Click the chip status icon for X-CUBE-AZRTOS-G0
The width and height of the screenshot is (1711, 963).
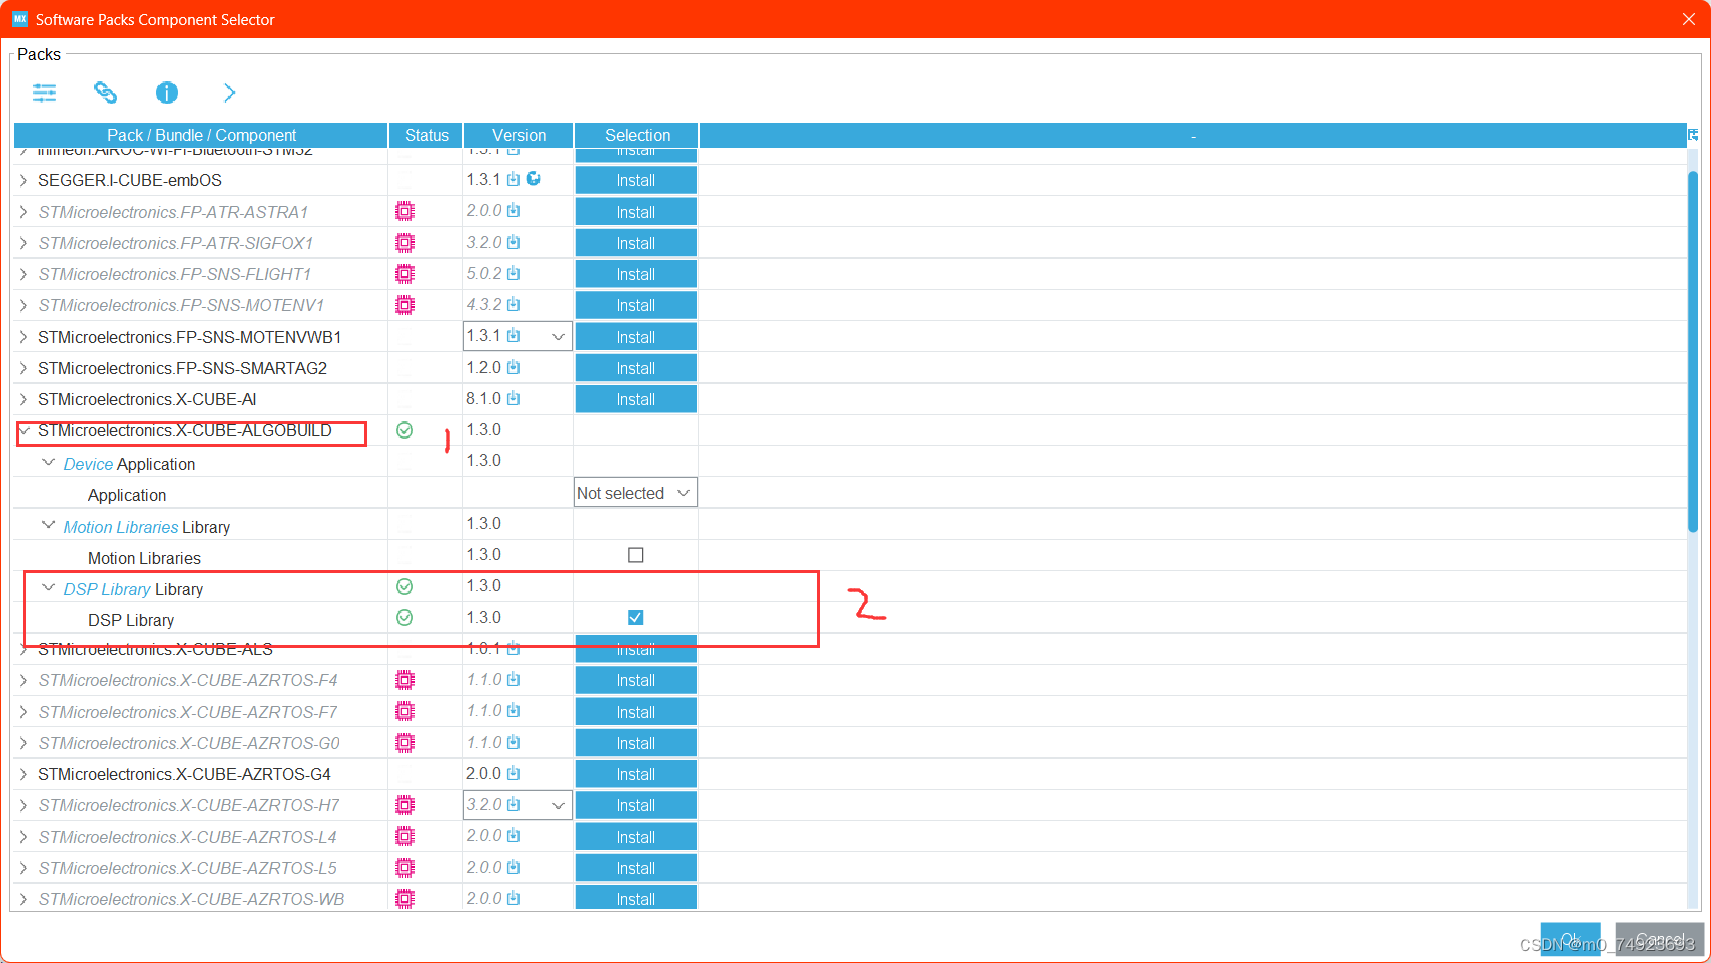405,743
